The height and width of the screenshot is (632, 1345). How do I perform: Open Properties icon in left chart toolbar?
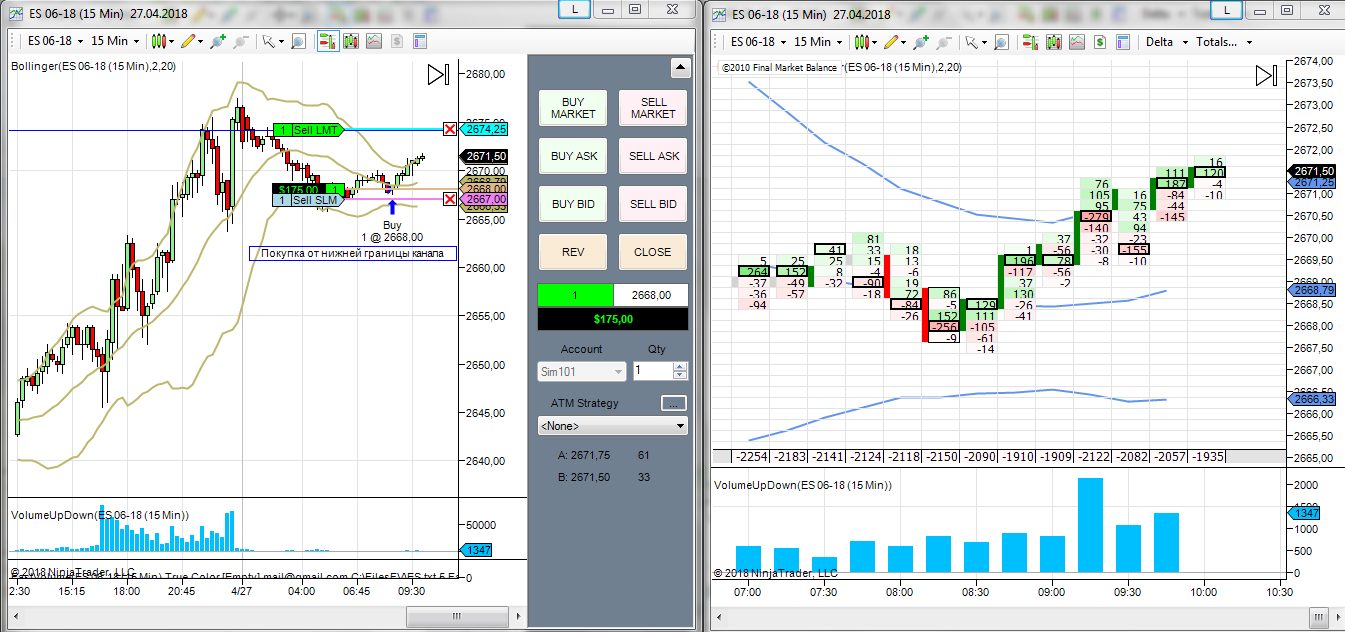(x=420, y=41)
